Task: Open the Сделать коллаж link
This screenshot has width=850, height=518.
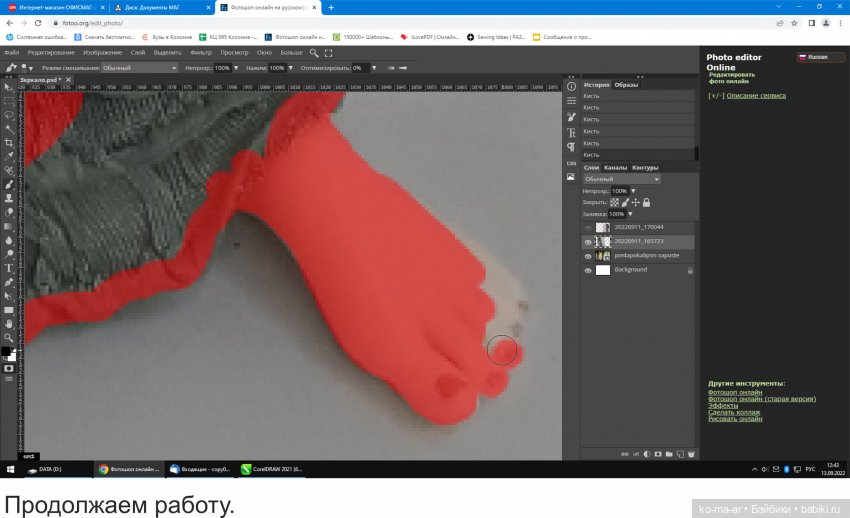Action: pyautogui.click(x=734, y=412)
